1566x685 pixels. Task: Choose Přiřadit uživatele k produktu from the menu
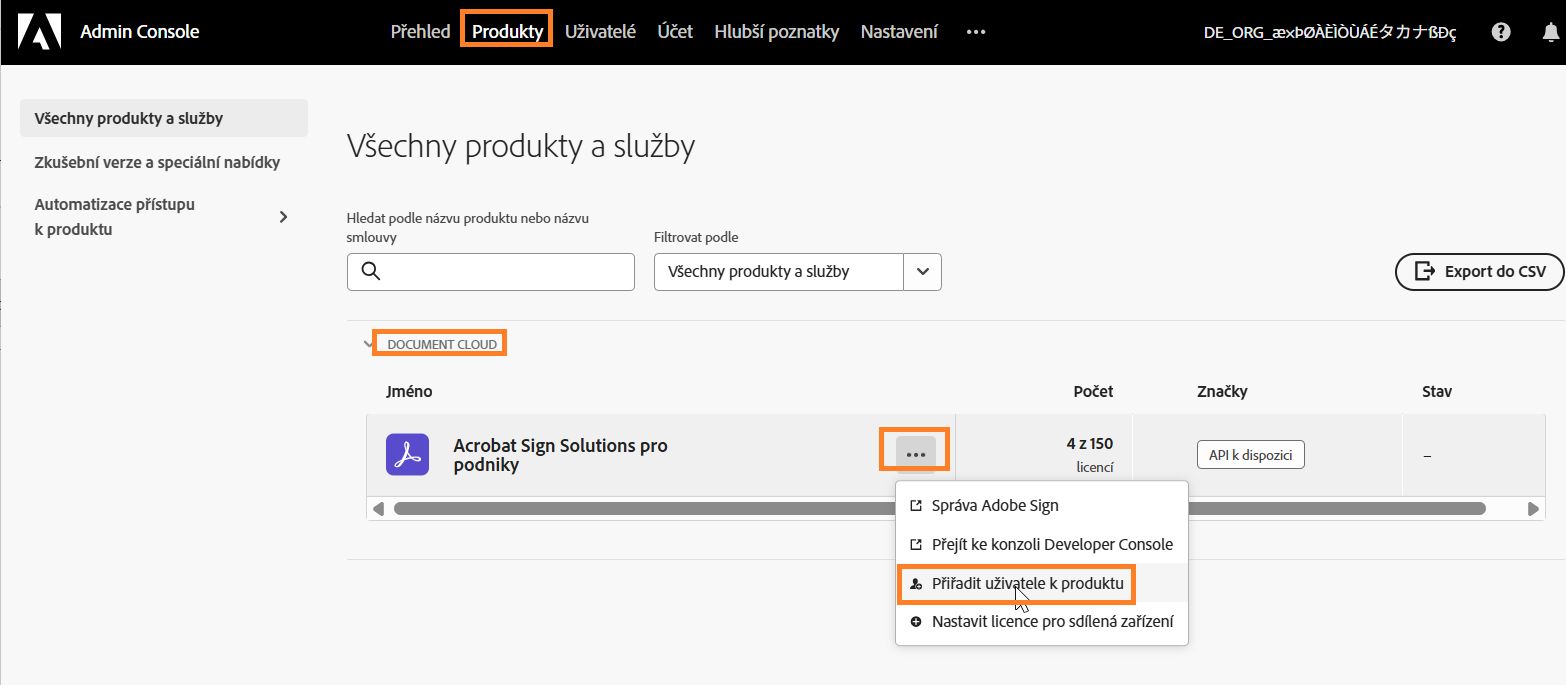click(x=1028, y=584)
